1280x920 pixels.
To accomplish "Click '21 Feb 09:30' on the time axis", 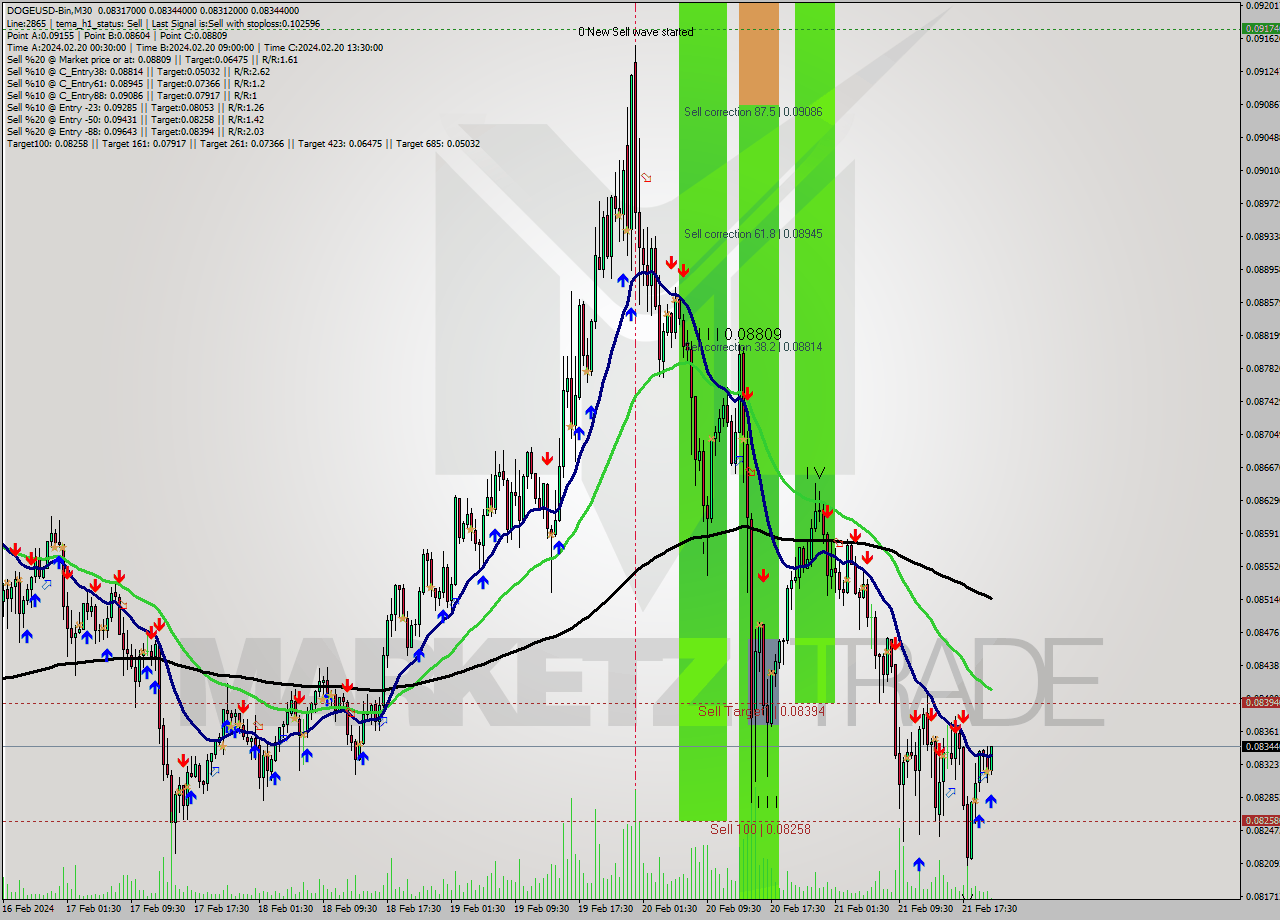I will 925,909.
